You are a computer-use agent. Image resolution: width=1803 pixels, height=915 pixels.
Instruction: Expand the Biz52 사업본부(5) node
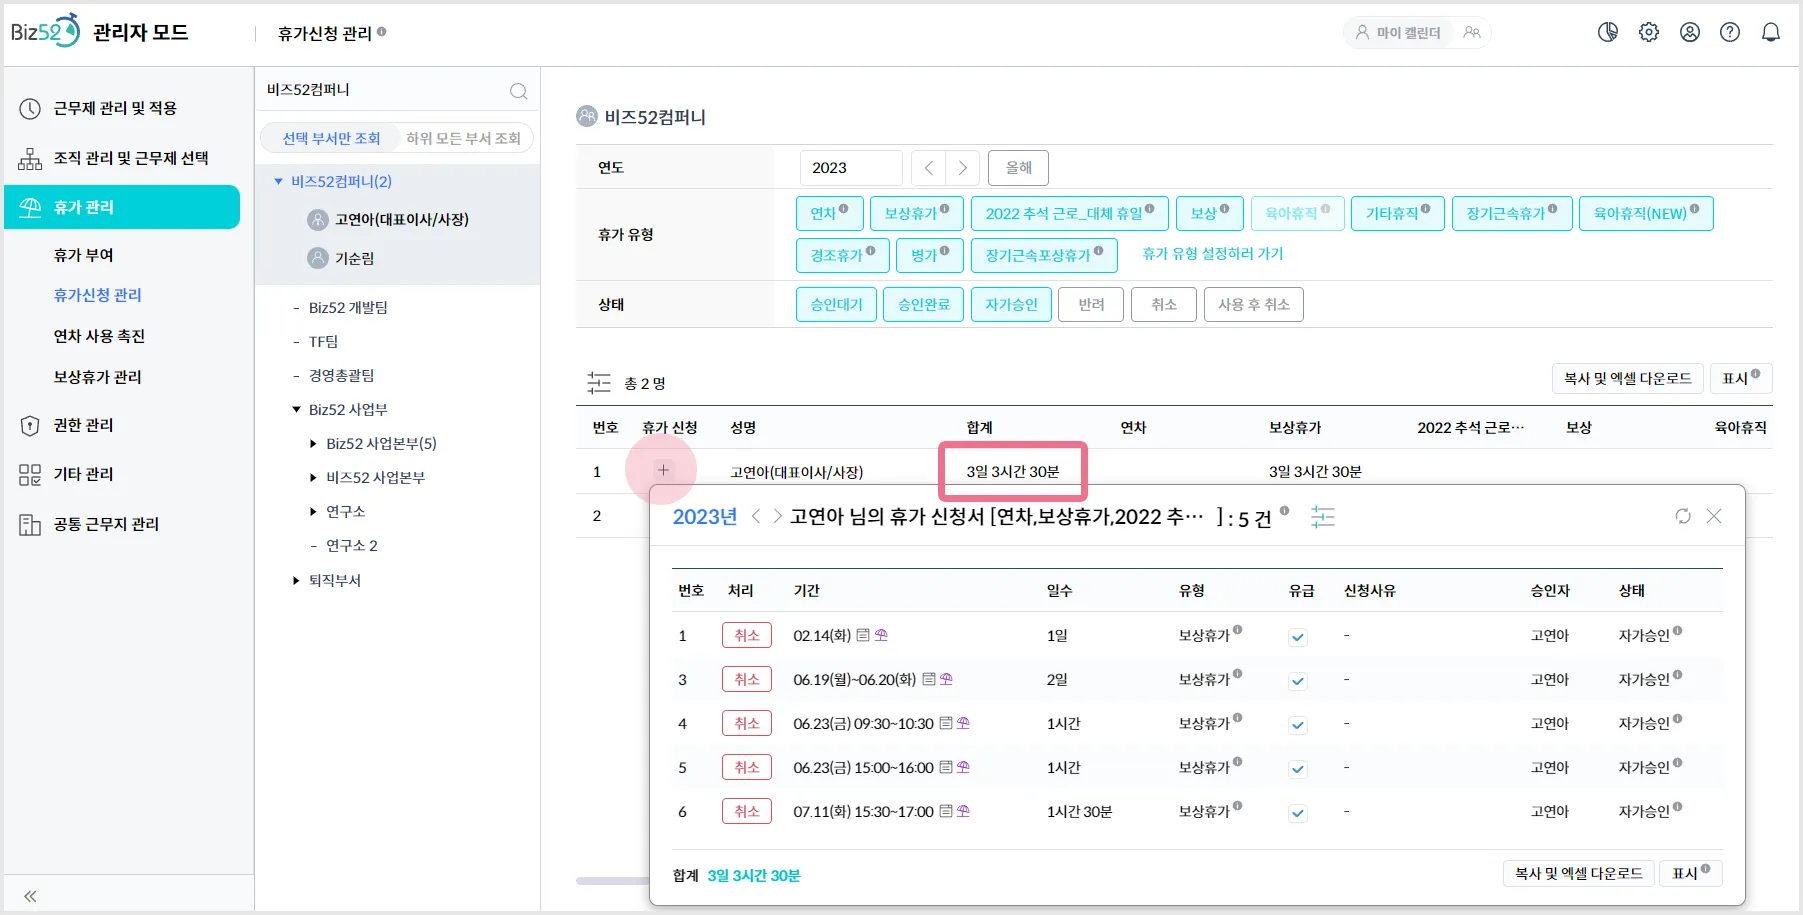coord(313,443)
